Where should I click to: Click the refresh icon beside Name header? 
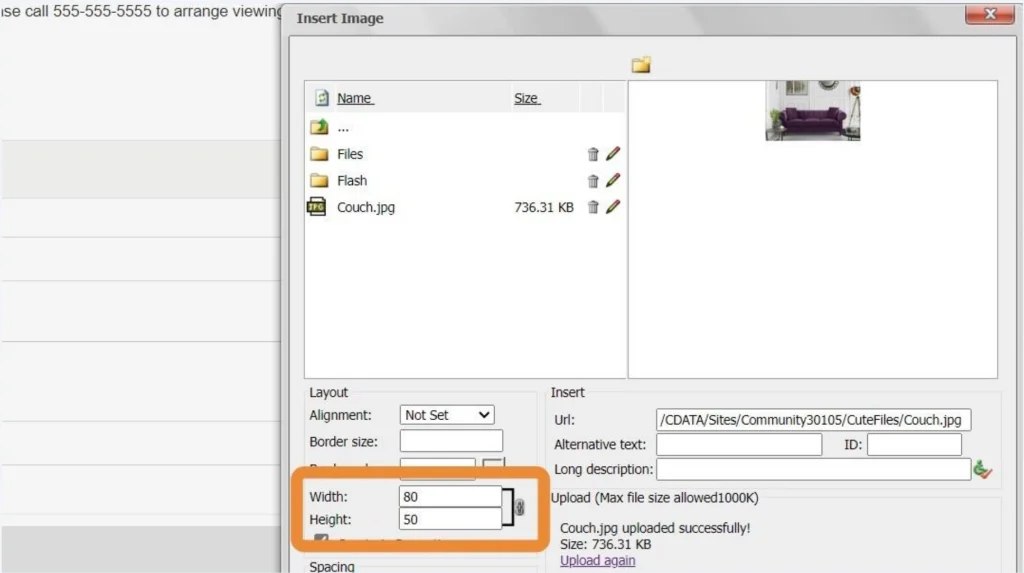coord(322,98)
